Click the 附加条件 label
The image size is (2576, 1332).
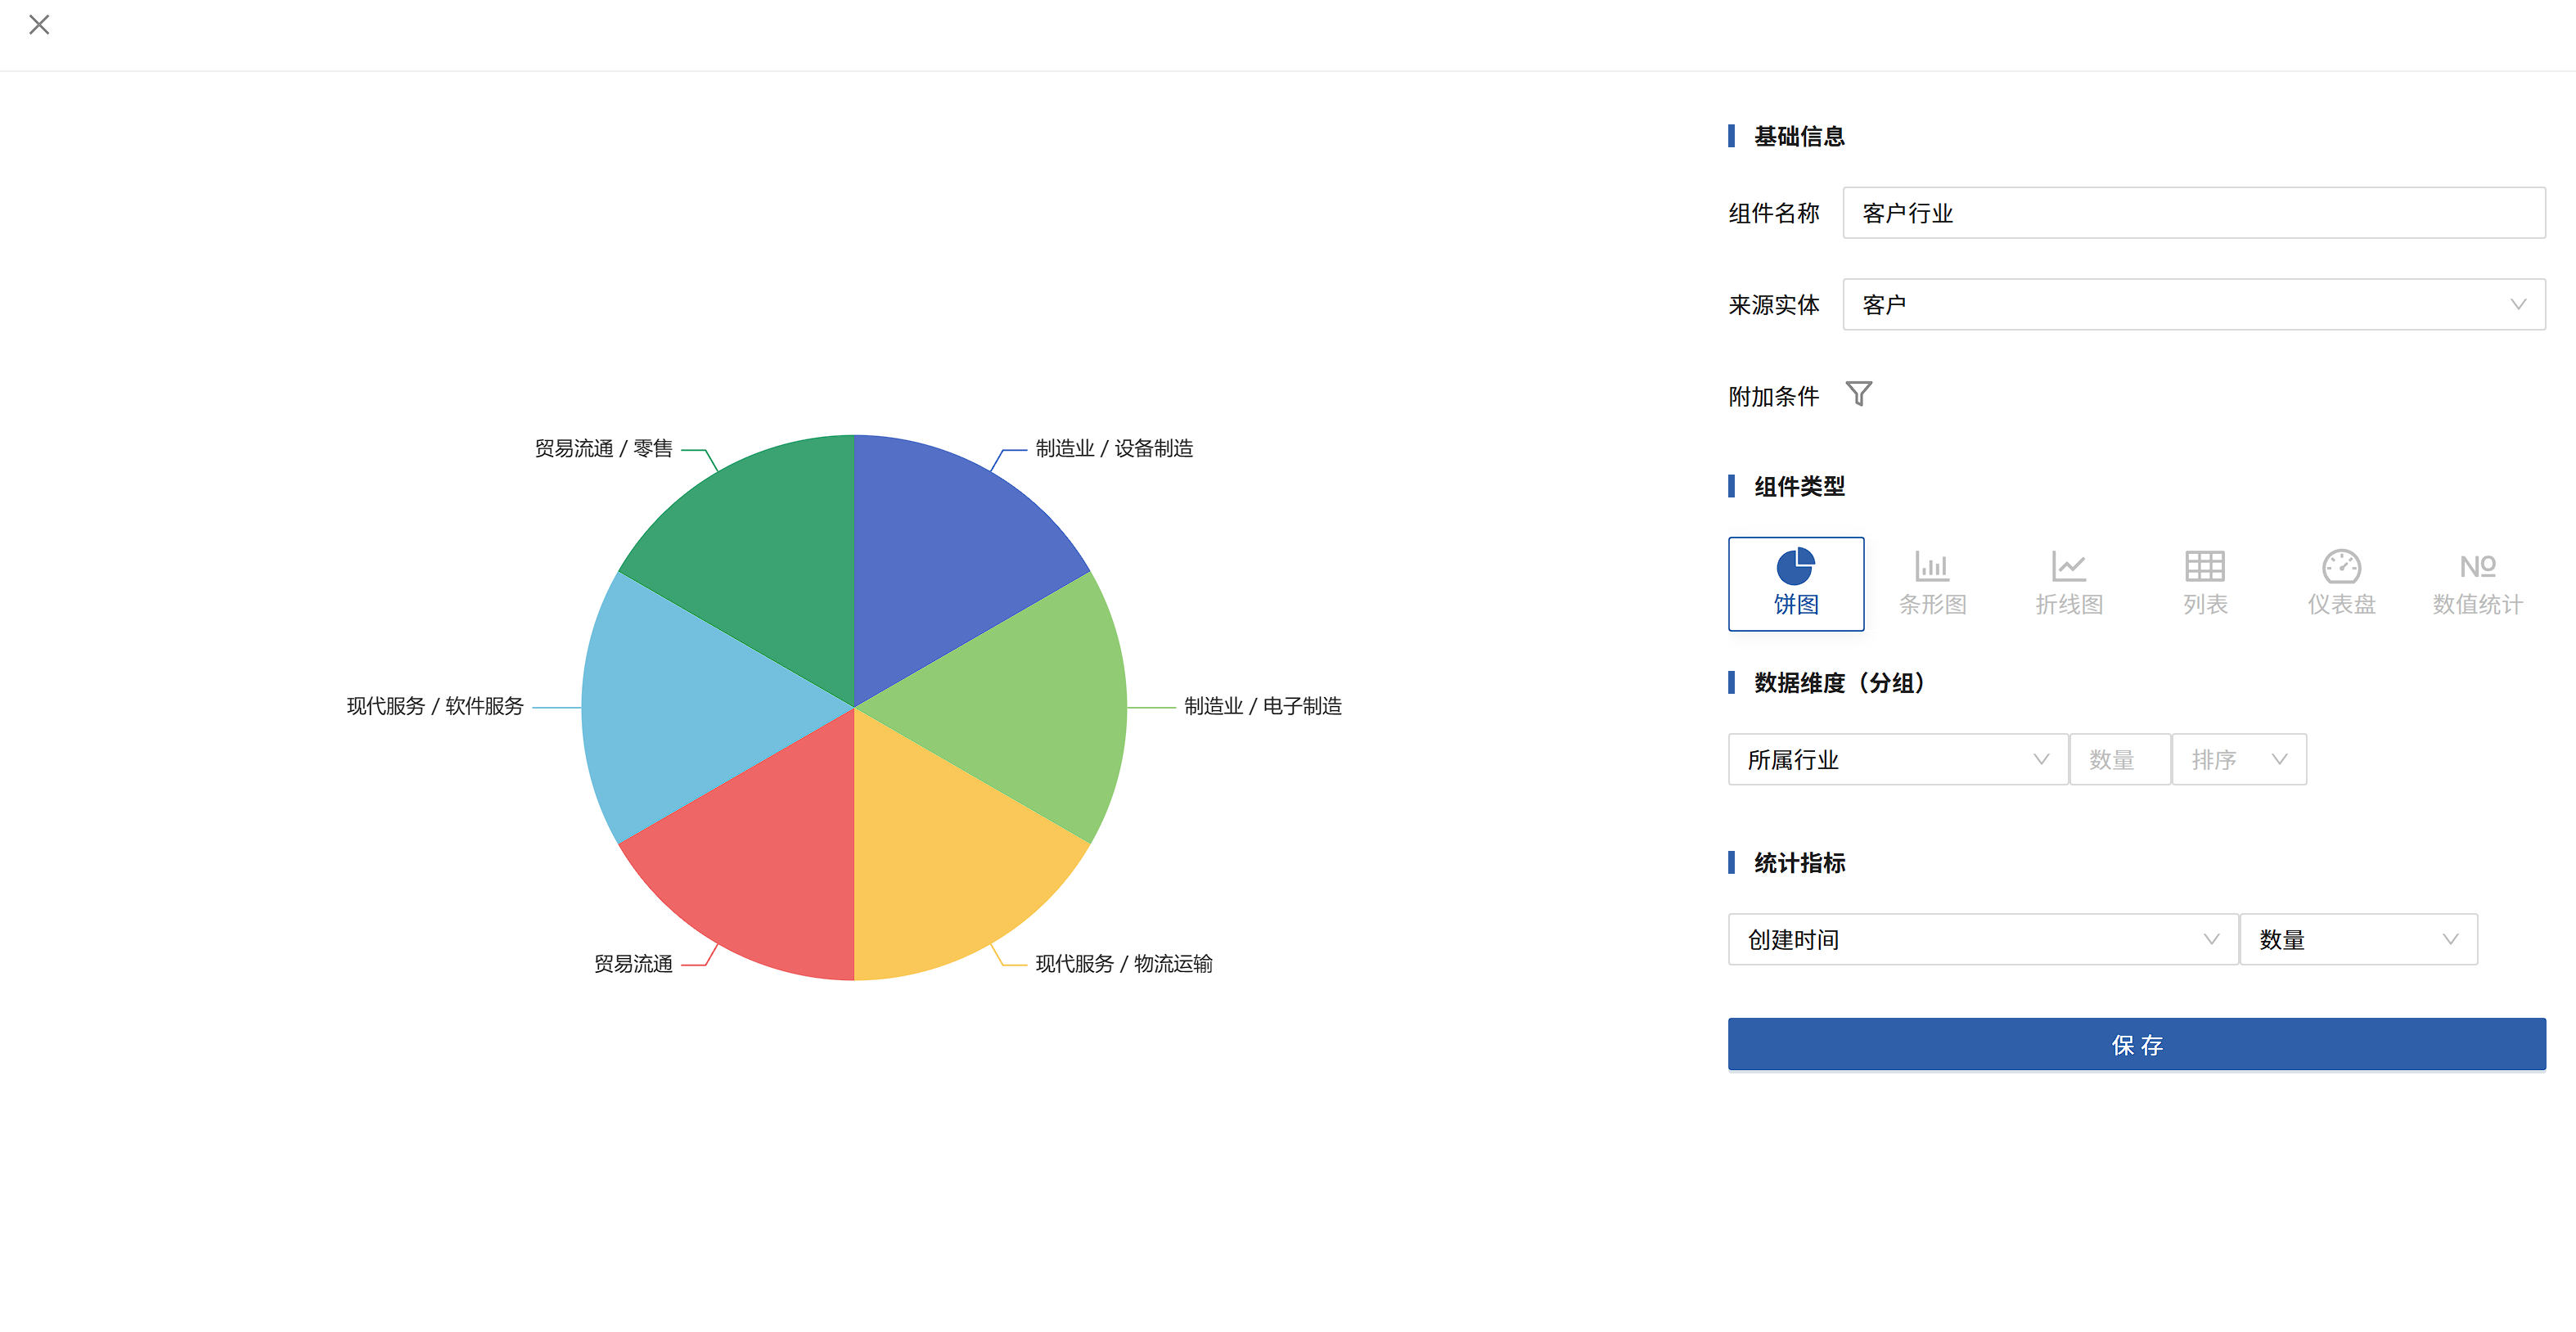pyautogui.click(x=1774, y=397)
